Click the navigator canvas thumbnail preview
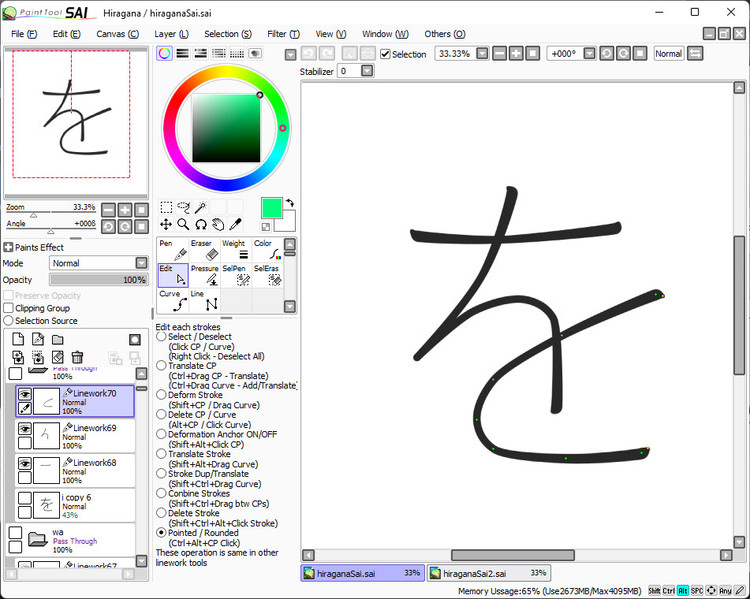Image resolution: width=750 pixels, height=599 pixels. coord(70,112)
